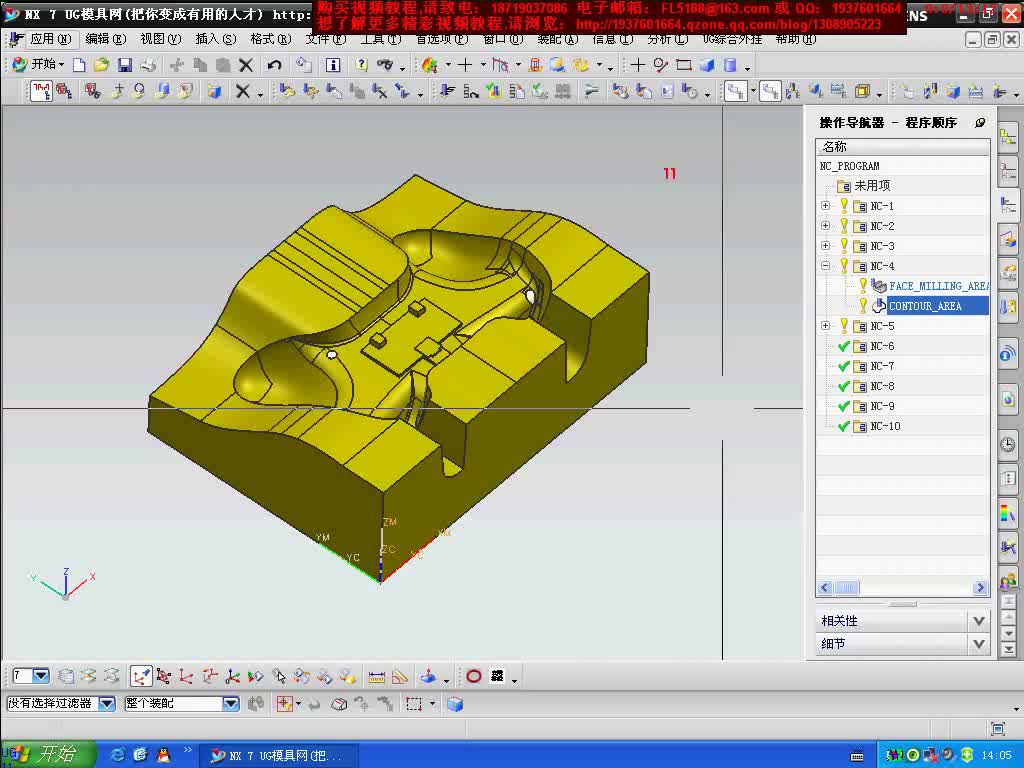Viewport: 1024px width, 768px height.
Task: Open the 视图(V) menu
Action: click(x=161, y=39)
